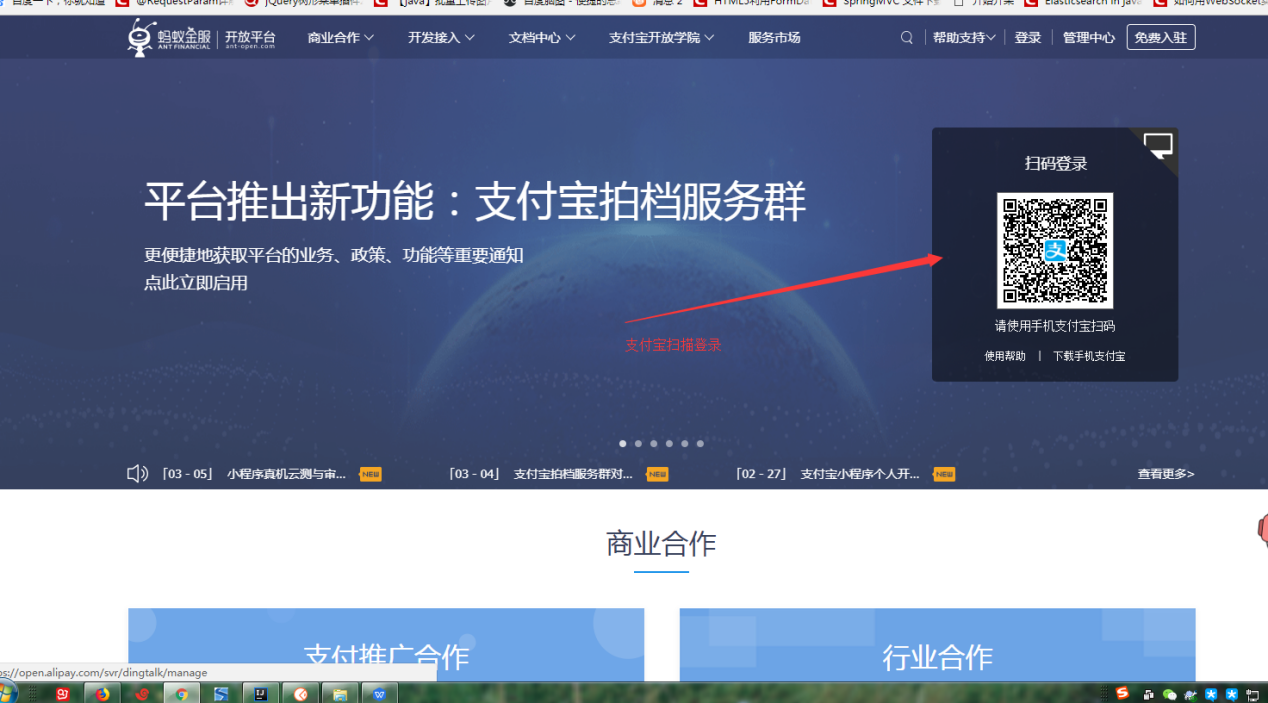Image resolution: width=1268 pixels, height=703 pixels.
Task: Click the banner headline 平台推出新功能
Action: [x=475, y=202]
